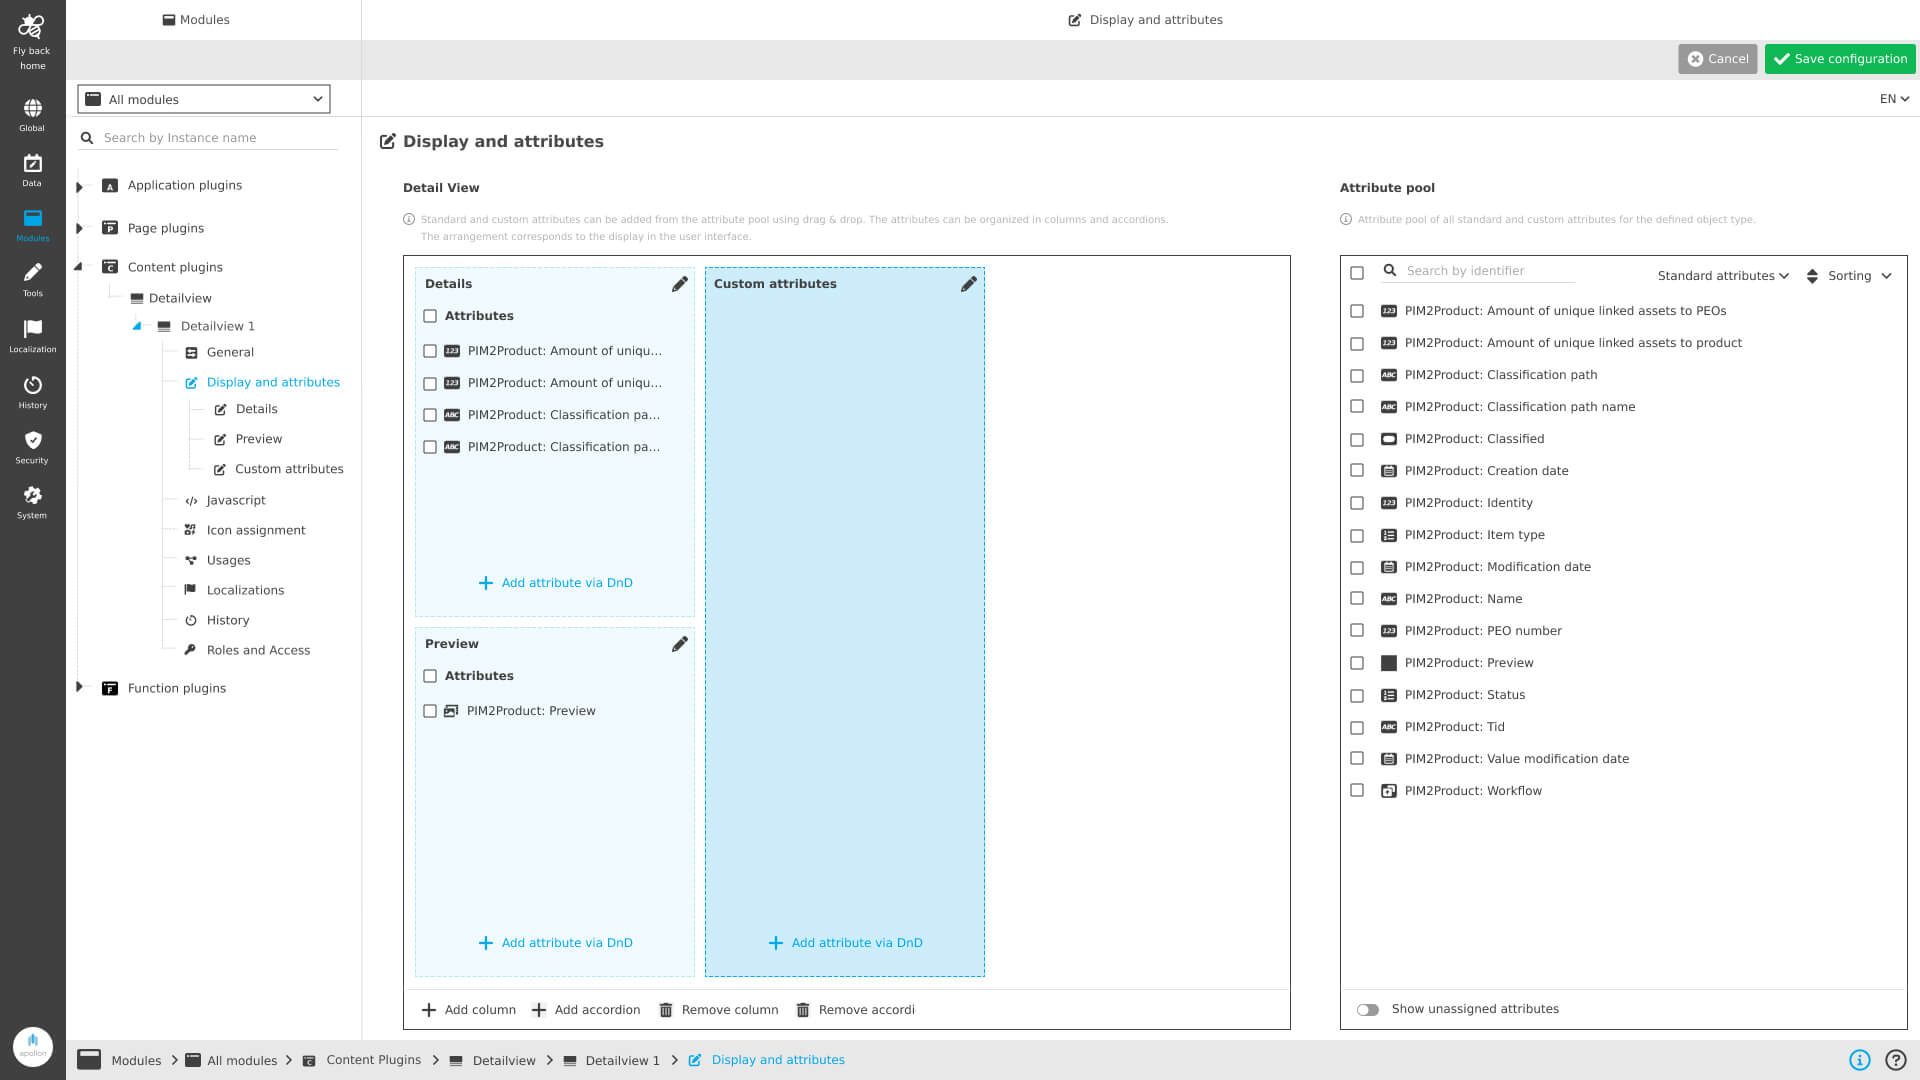The height and width of the screenshot is (1080, 1920).
Task: Edit the Details accordion via its pencil icon
Action: [680, 284]
